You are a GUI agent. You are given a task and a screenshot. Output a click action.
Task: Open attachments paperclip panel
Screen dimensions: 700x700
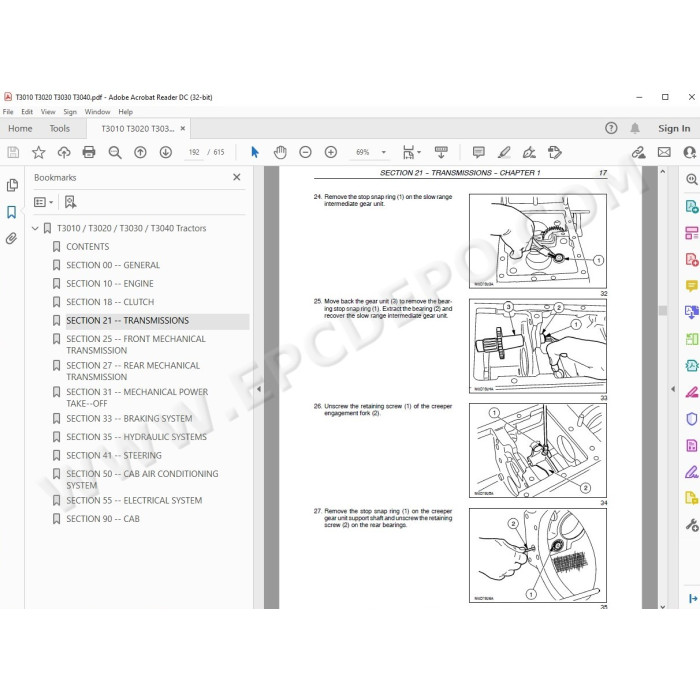[x=12, y=238]
